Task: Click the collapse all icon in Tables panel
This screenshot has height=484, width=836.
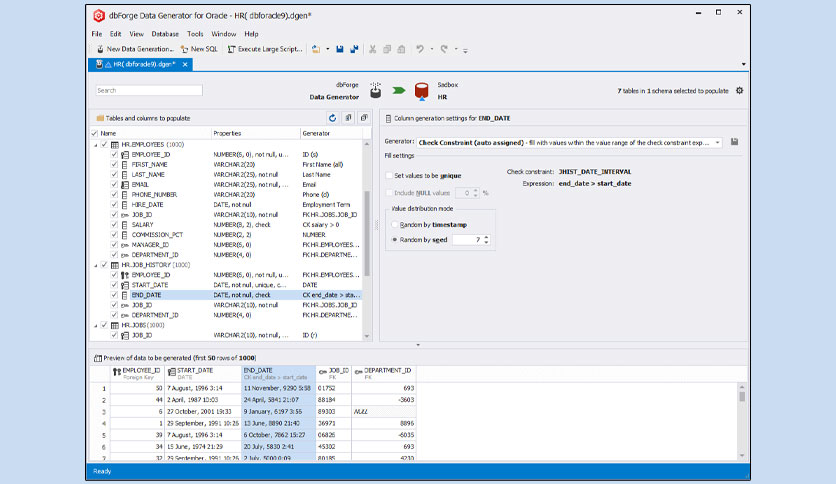Action: click(364, 118)
